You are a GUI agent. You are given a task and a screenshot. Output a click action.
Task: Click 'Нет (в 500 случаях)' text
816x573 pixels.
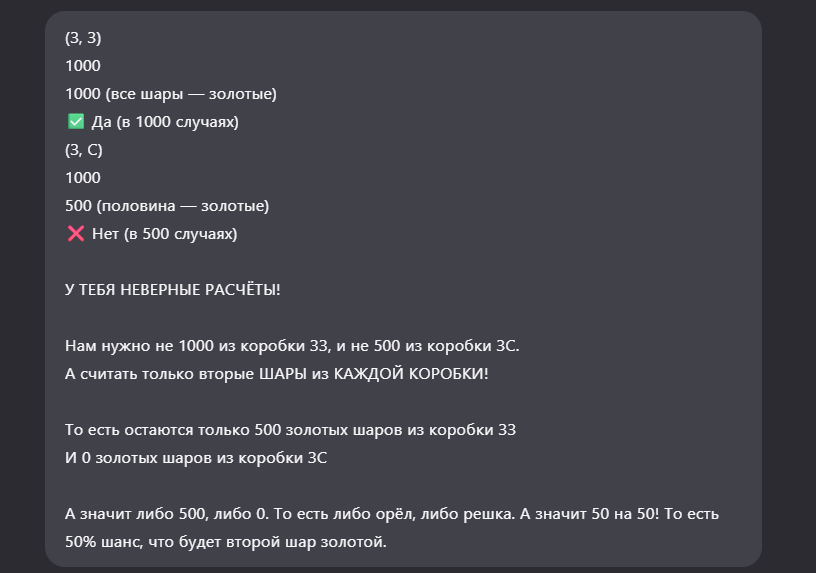tap(164, 234)
